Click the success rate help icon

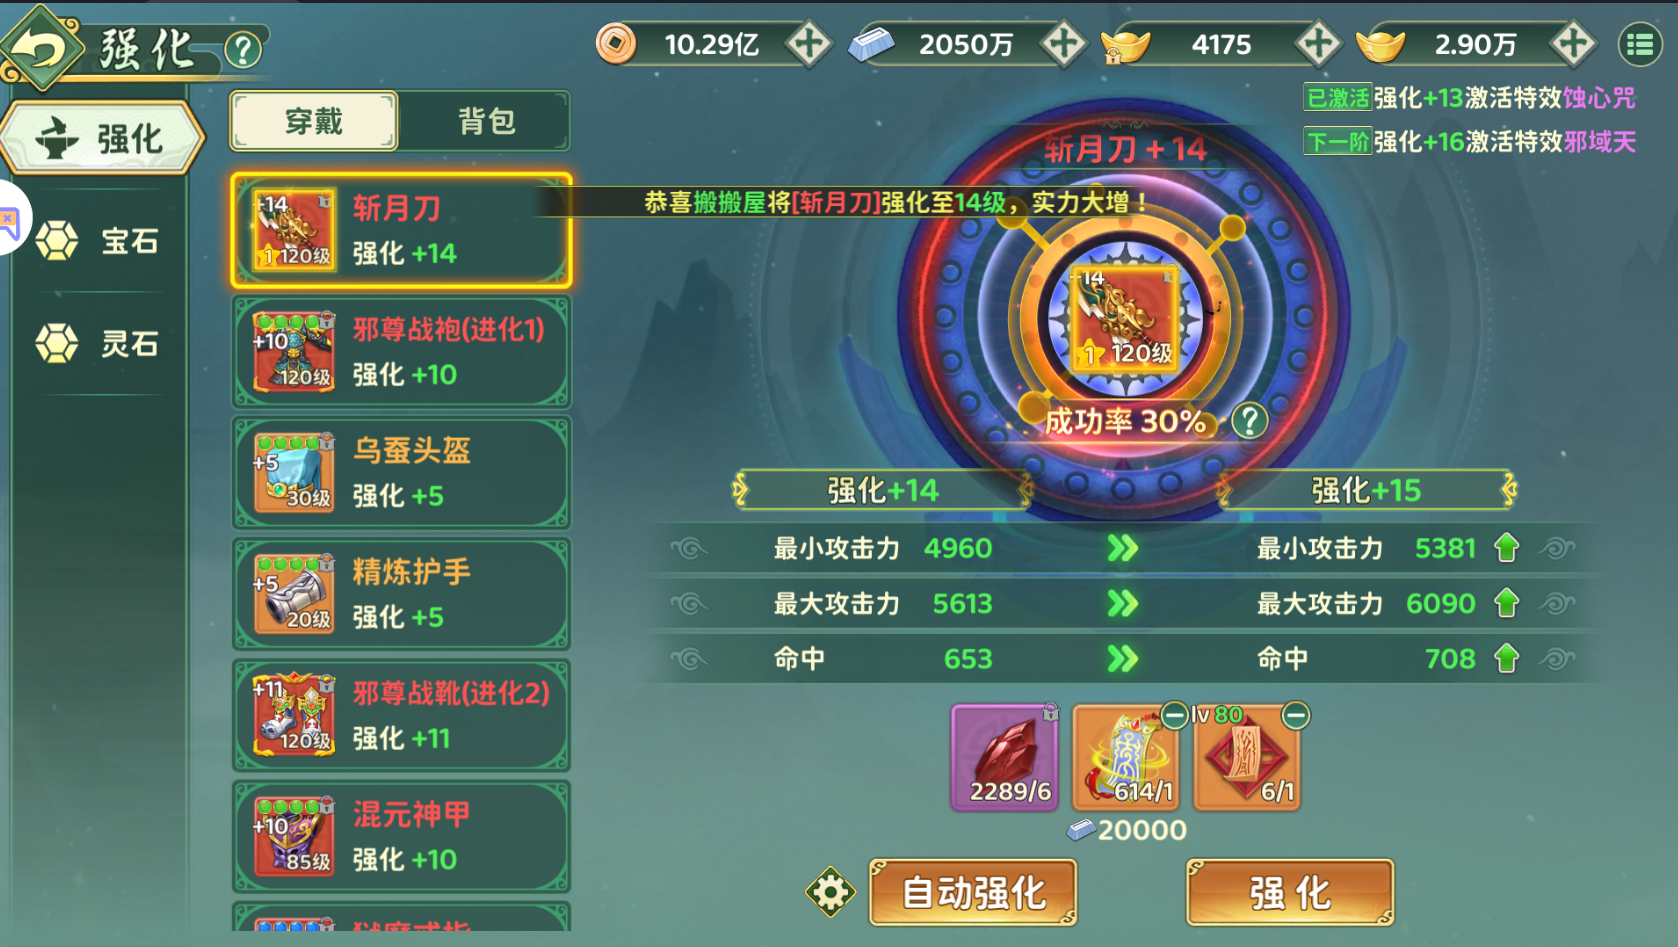click(x=1249, y=421)
